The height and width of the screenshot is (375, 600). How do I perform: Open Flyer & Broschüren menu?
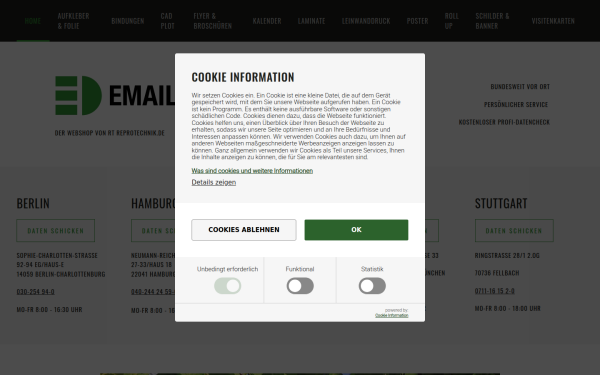coord(212,21)
